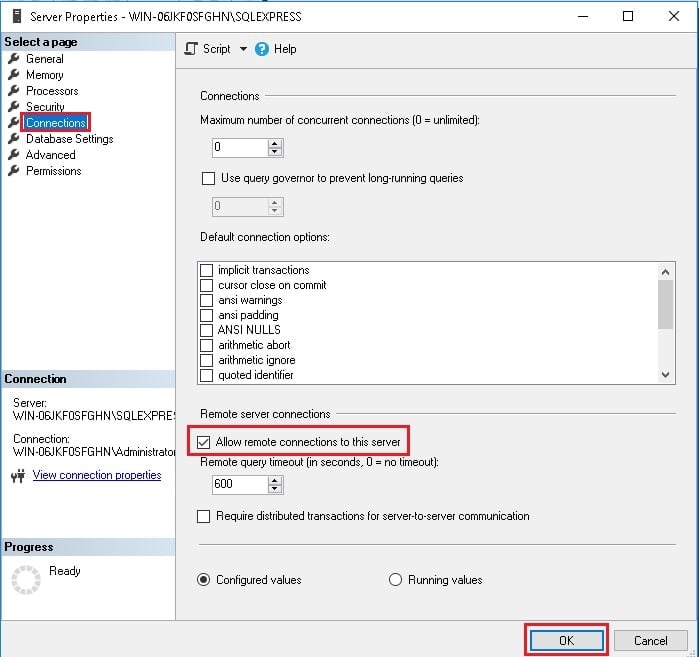Image resolution: width=699 pixels, height=657 pixels.
Task: Increase remote query timeout value
Action: [x=275, y=480]
